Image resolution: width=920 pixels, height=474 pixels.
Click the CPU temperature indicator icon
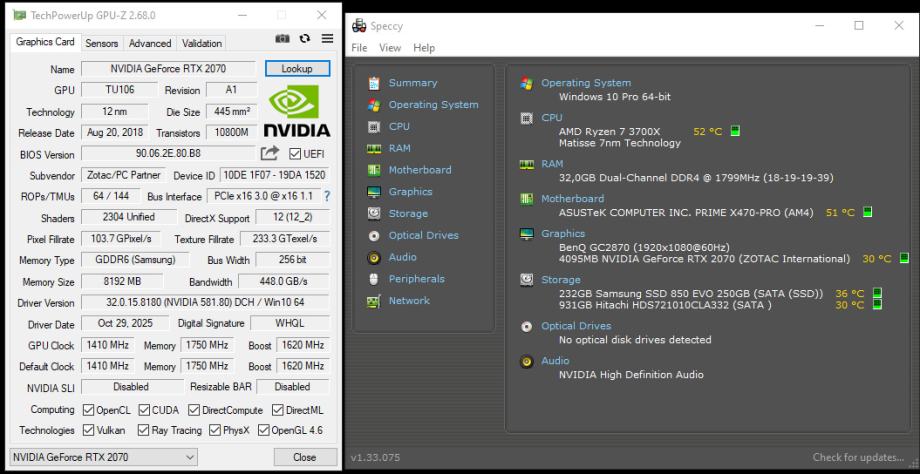click(x=735, y=131)
